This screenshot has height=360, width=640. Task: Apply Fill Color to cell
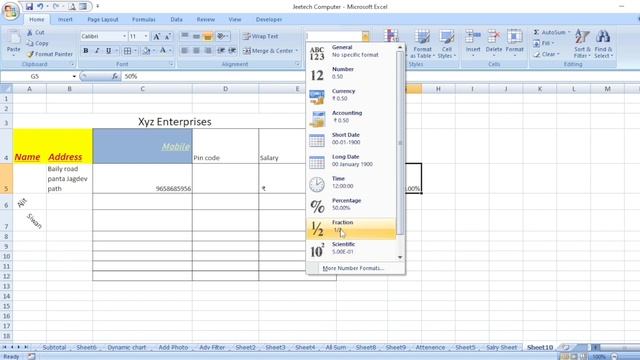146,51
